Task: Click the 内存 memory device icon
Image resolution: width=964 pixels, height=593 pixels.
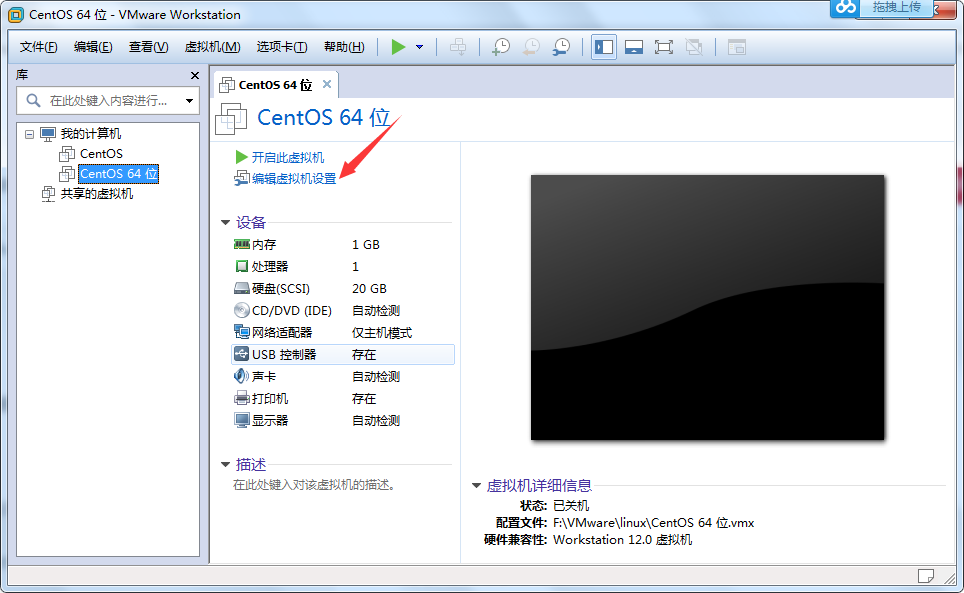Action: [x=240, y=244]
